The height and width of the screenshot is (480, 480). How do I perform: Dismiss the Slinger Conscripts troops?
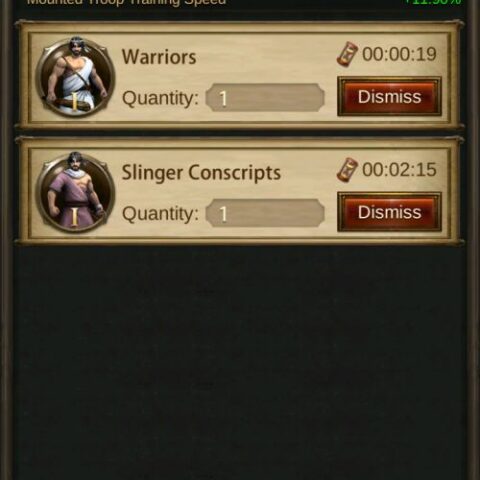[389, 212]
